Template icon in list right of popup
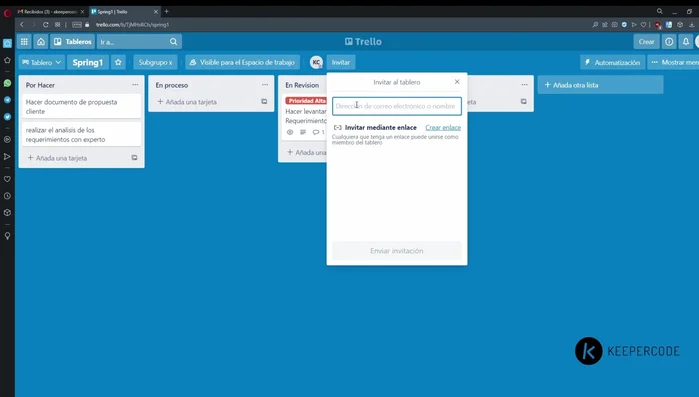The width and height of the screenshot is (699, 397). coord(523,102)
